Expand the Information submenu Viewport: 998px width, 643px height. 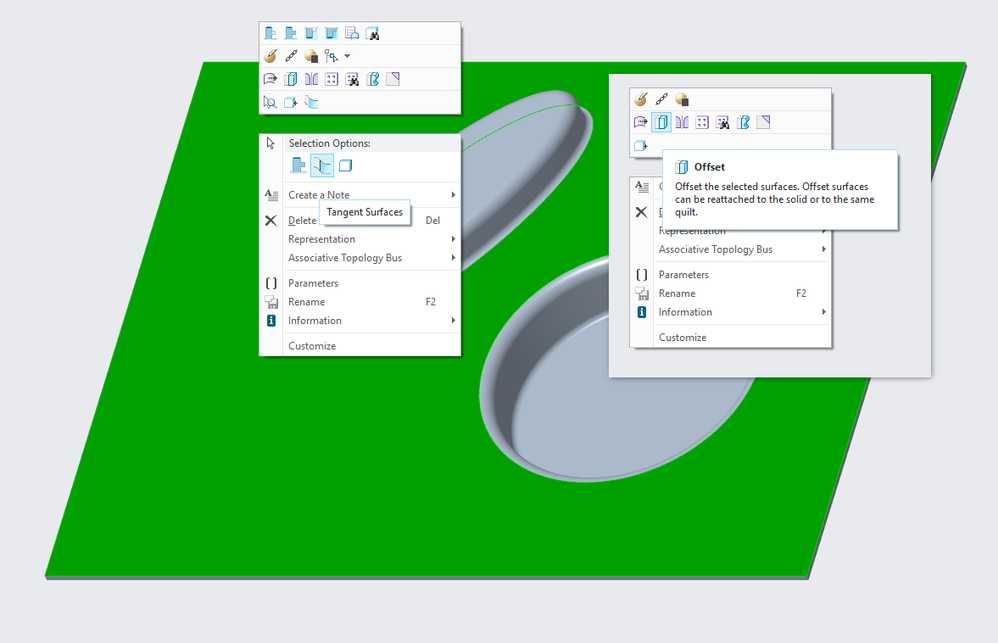coord(316,320)
